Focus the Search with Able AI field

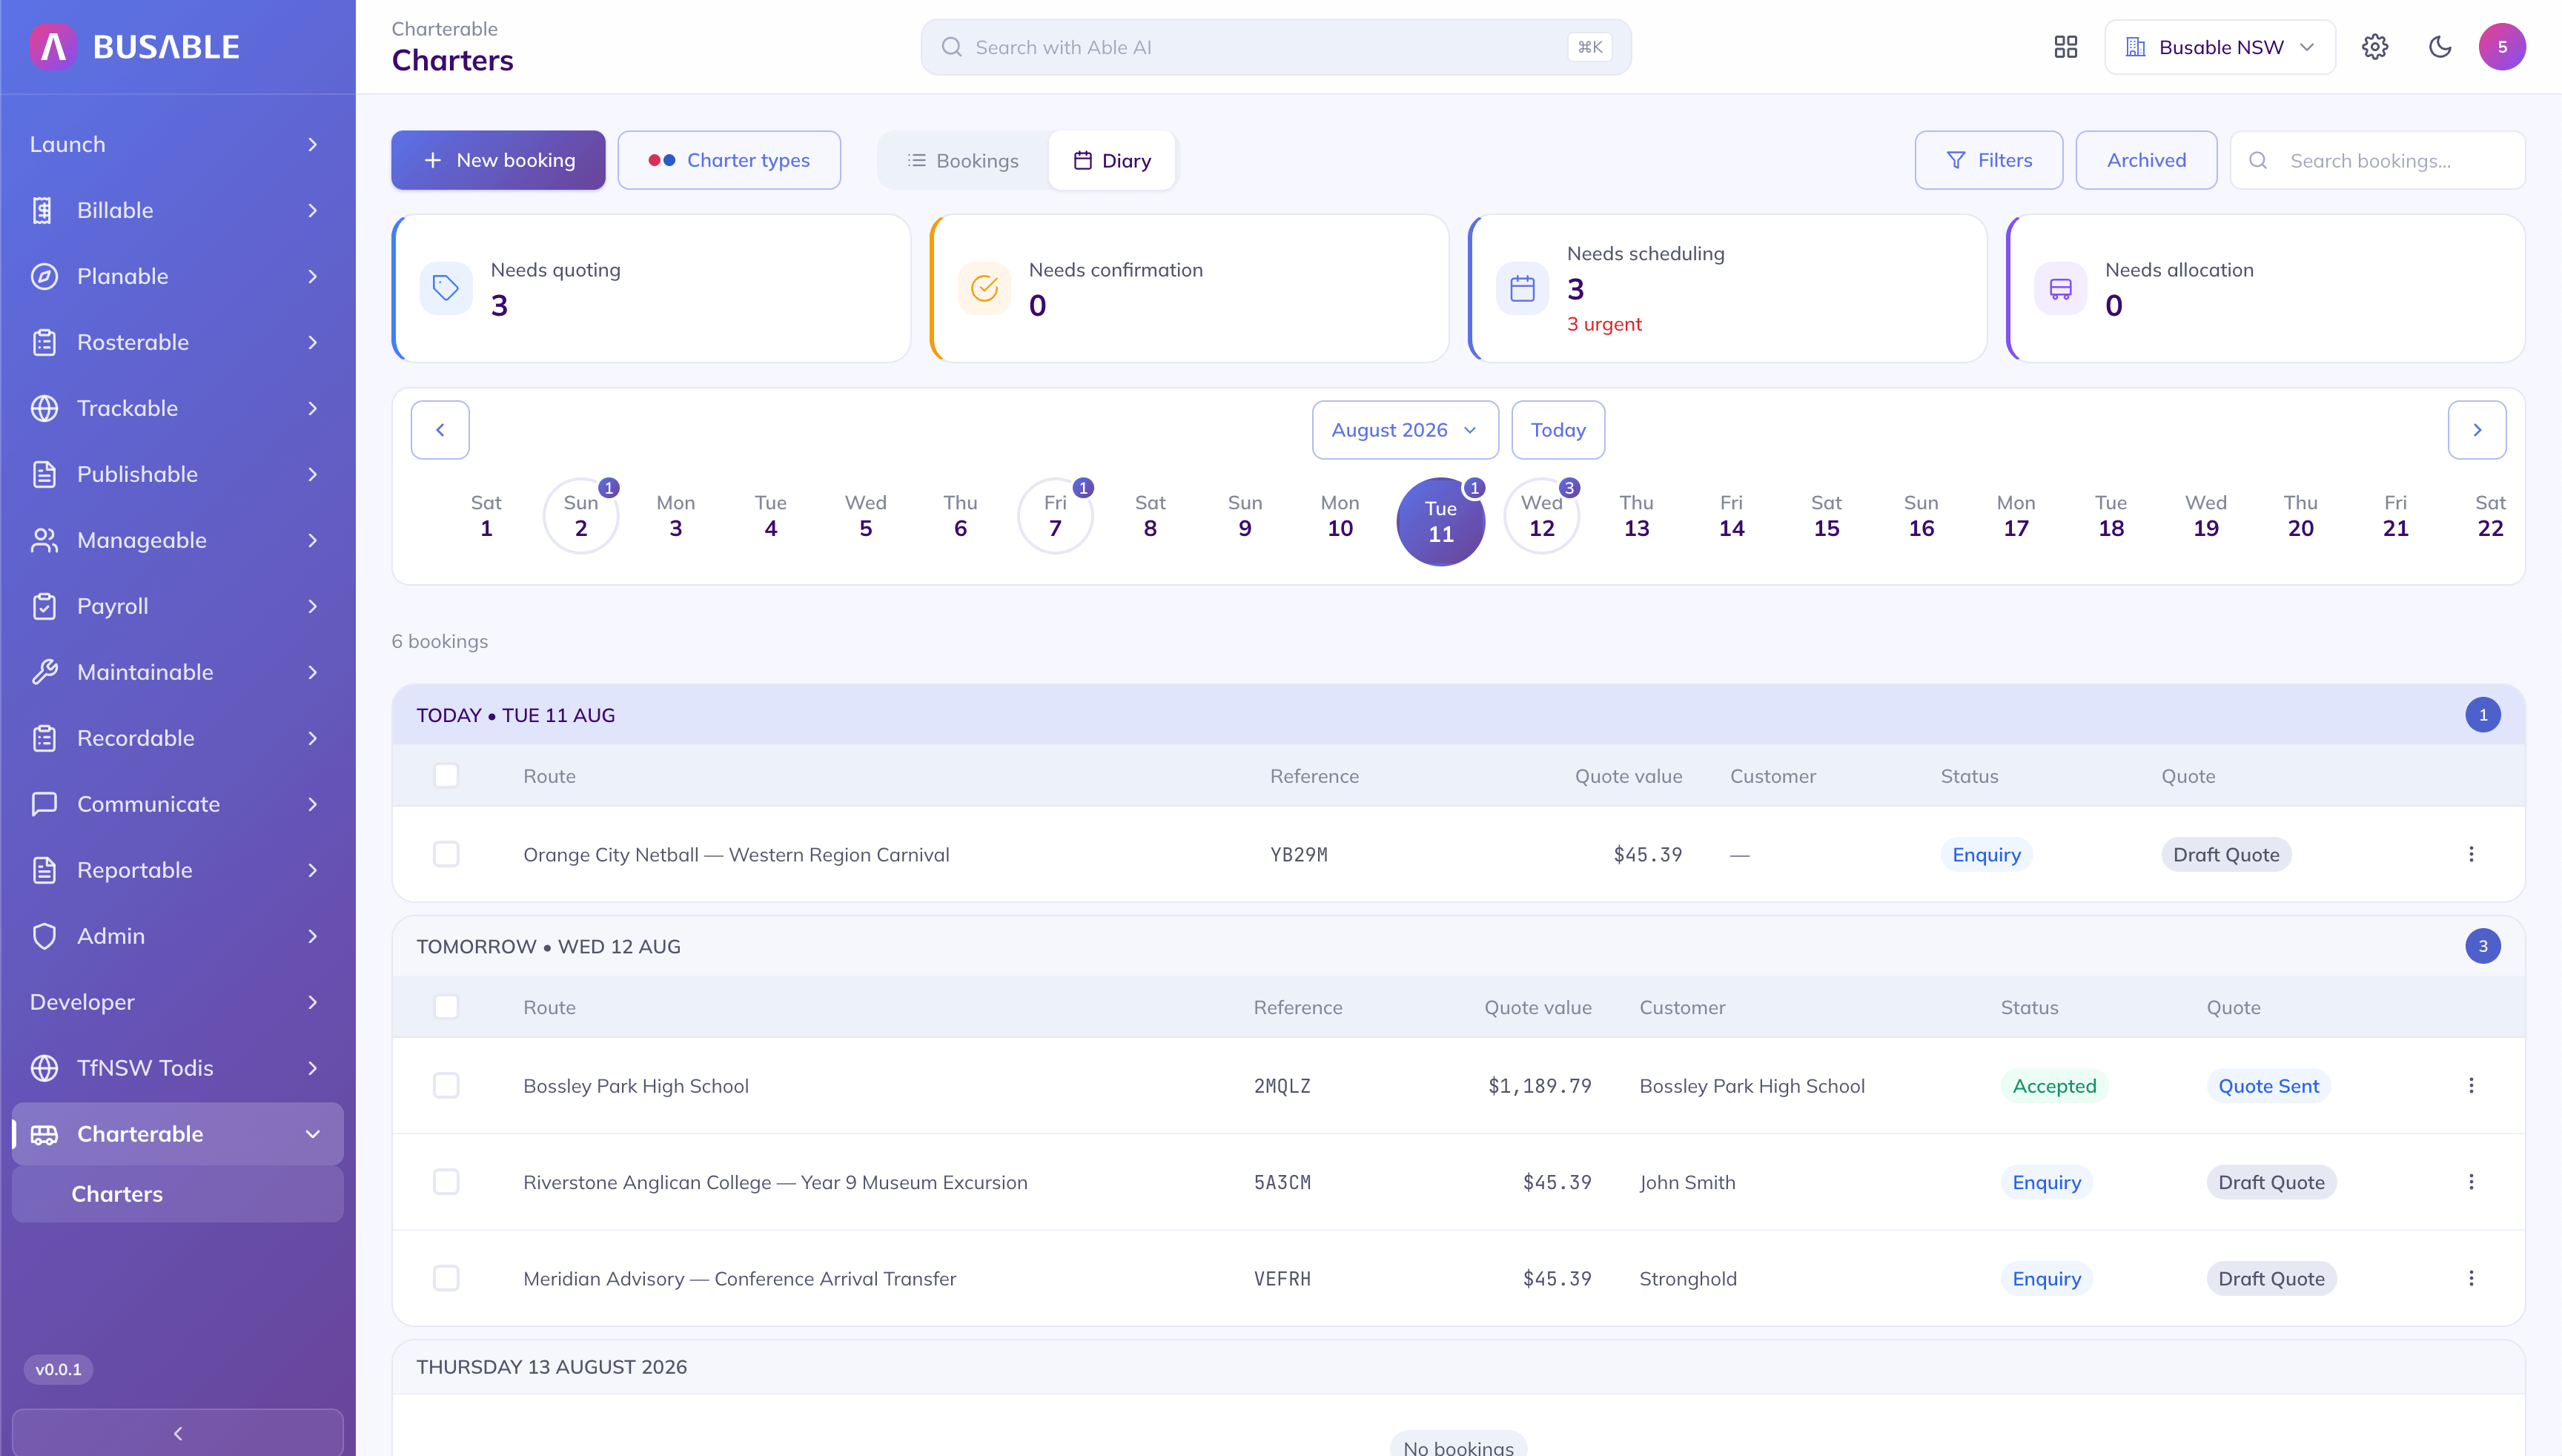(x=1276, y=47)
